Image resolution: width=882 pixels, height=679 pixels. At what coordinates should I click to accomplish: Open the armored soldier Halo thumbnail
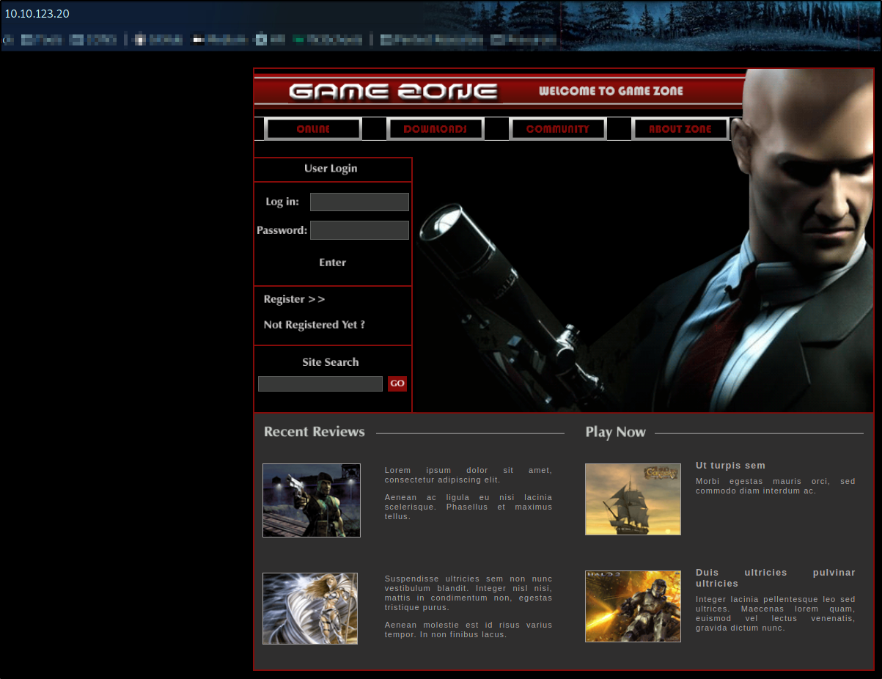[x=633, y=606]
